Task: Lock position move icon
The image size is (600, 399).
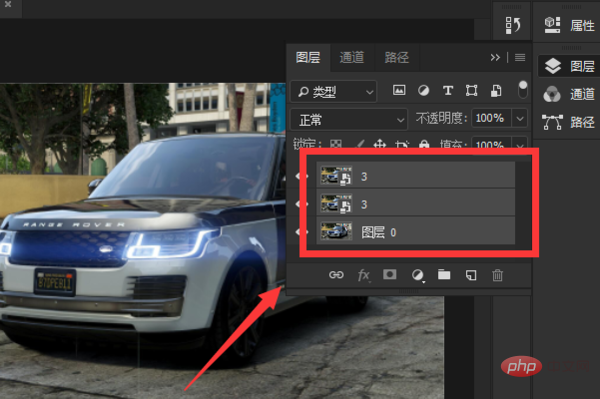Action: (380, 144)
